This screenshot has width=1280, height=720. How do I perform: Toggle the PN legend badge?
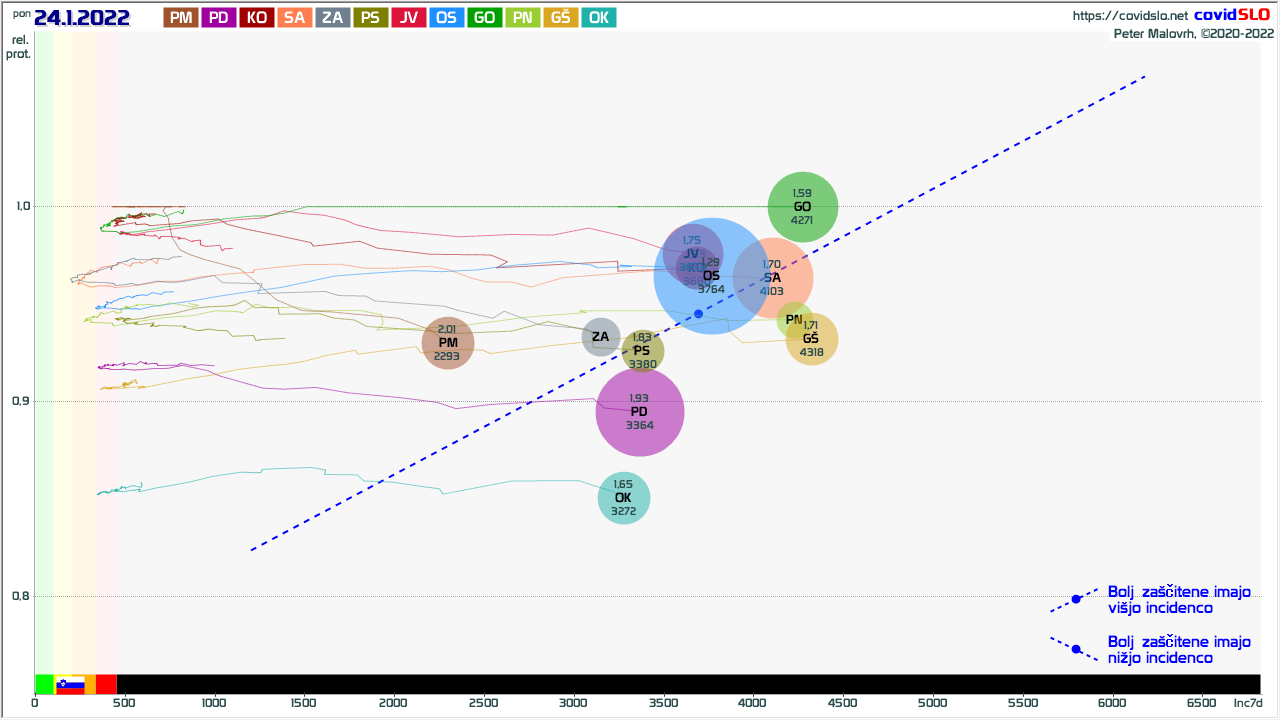(x=523, y=17)
